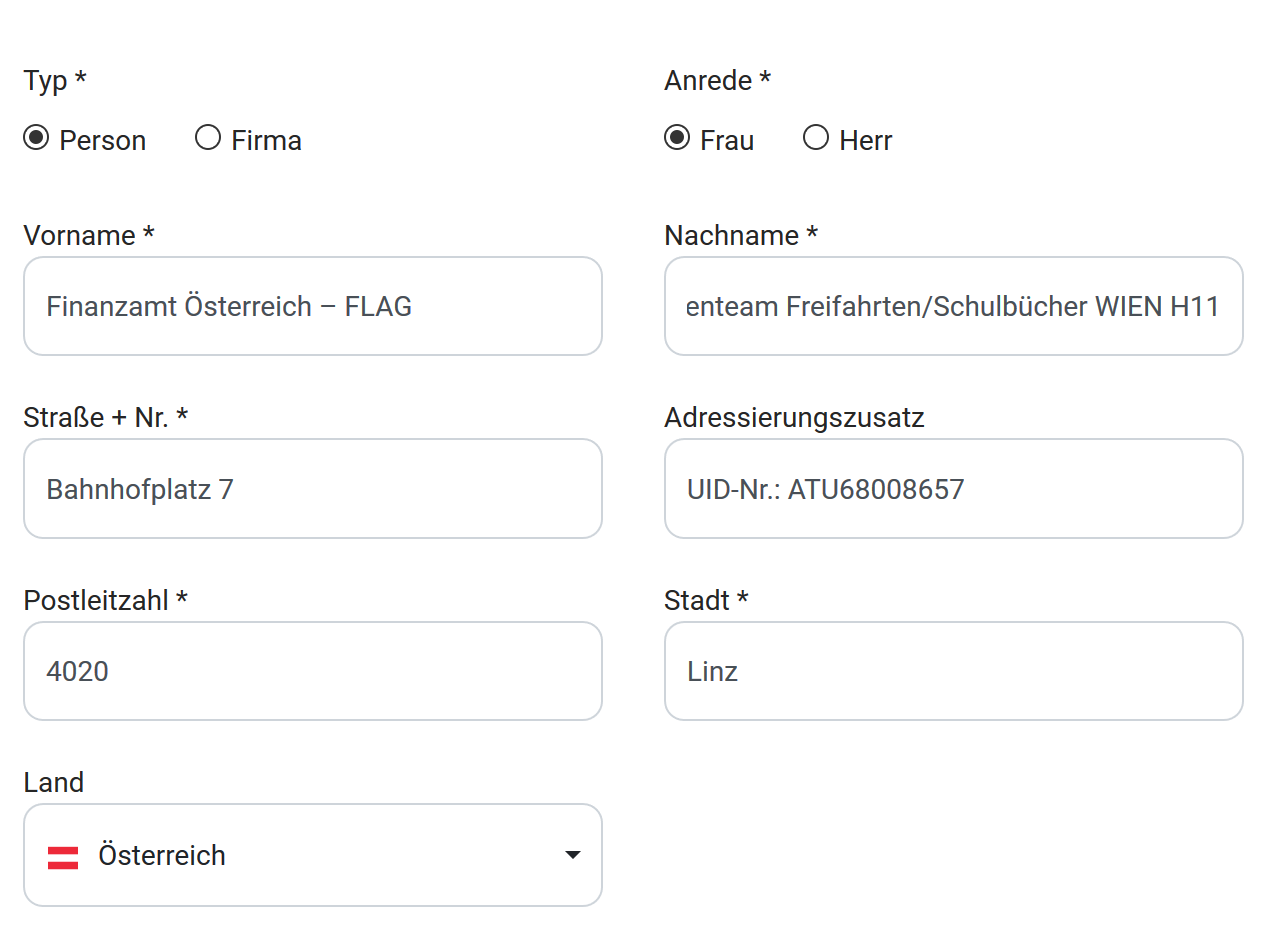Click the Austrian flag icon
The width and height of the screenshot is (1274, 934).
pyautogui.click(x=63, y=856)
